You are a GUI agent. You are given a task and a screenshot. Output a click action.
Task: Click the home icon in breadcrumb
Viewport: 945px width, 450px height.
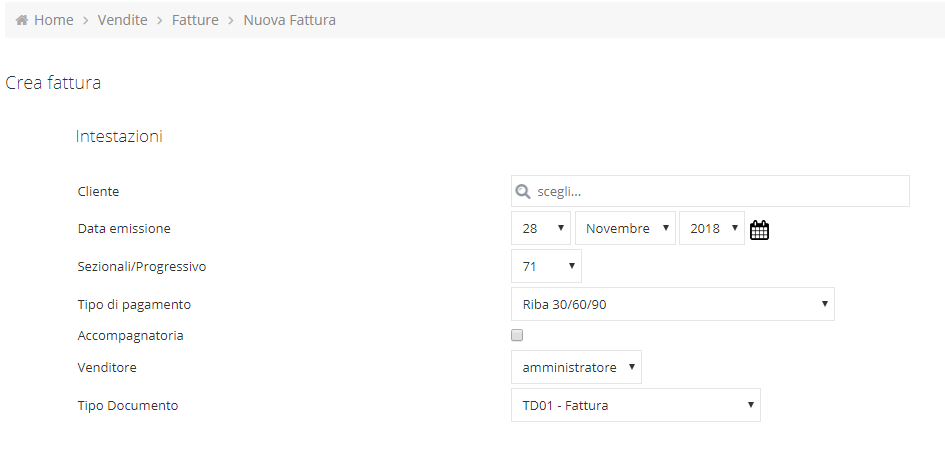pyautogui.click(x=22, y=20)
